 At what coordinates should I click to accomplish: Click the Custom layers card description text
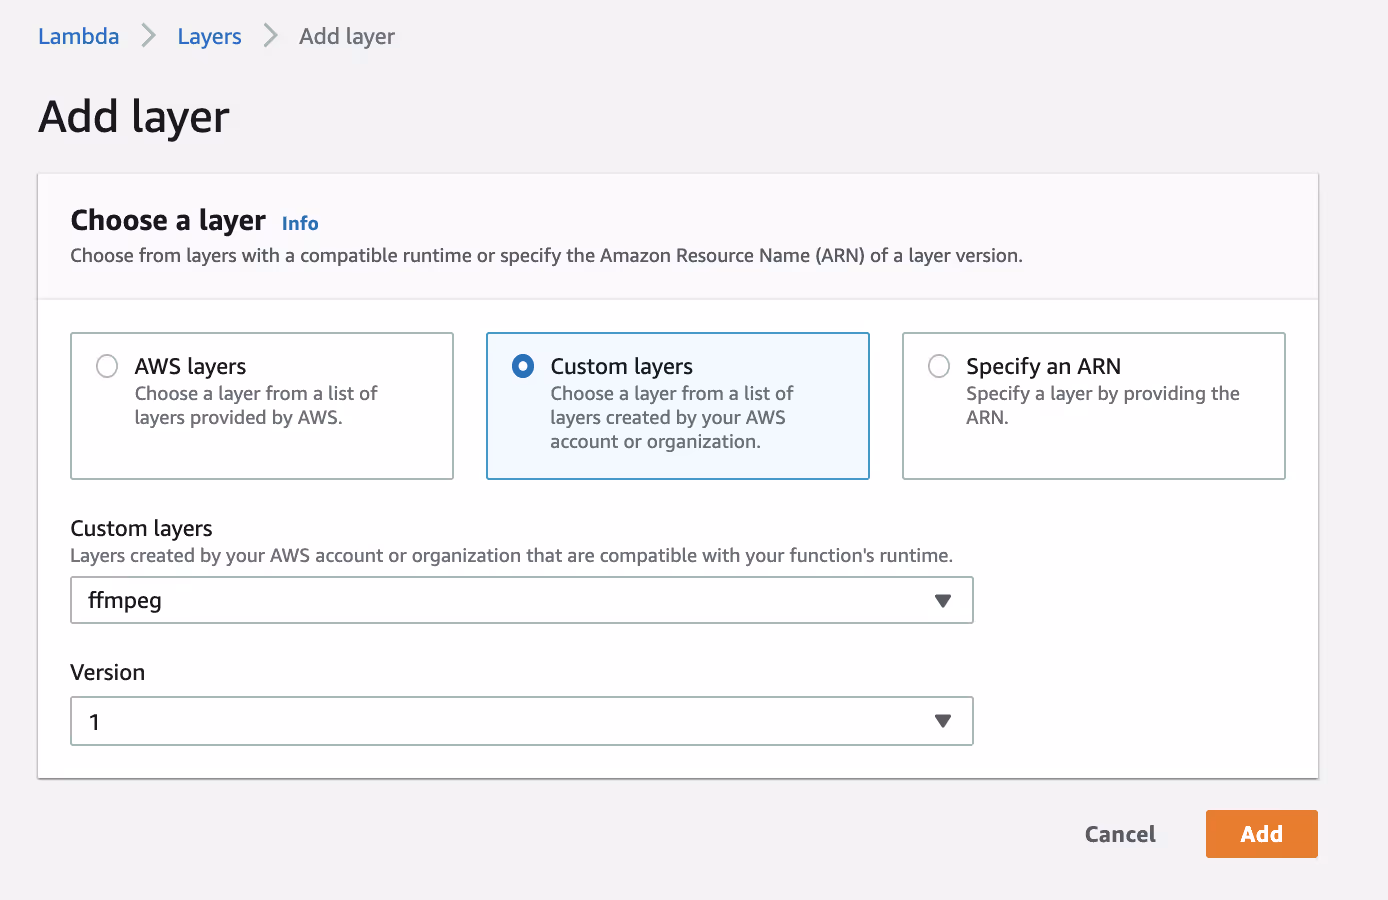point(670,418)
